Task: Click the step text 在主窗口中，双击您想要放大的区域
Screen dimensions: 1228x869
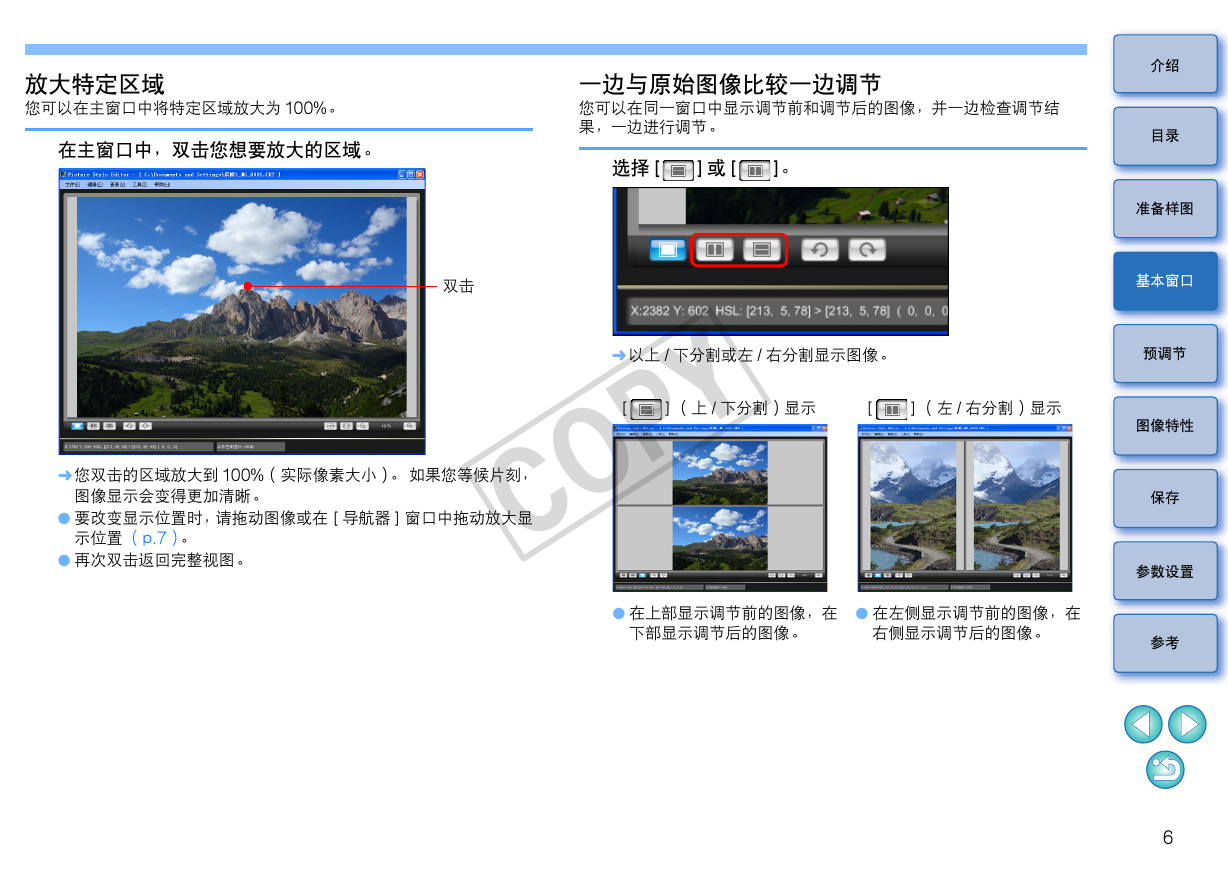Action: [x=216, y=150]
